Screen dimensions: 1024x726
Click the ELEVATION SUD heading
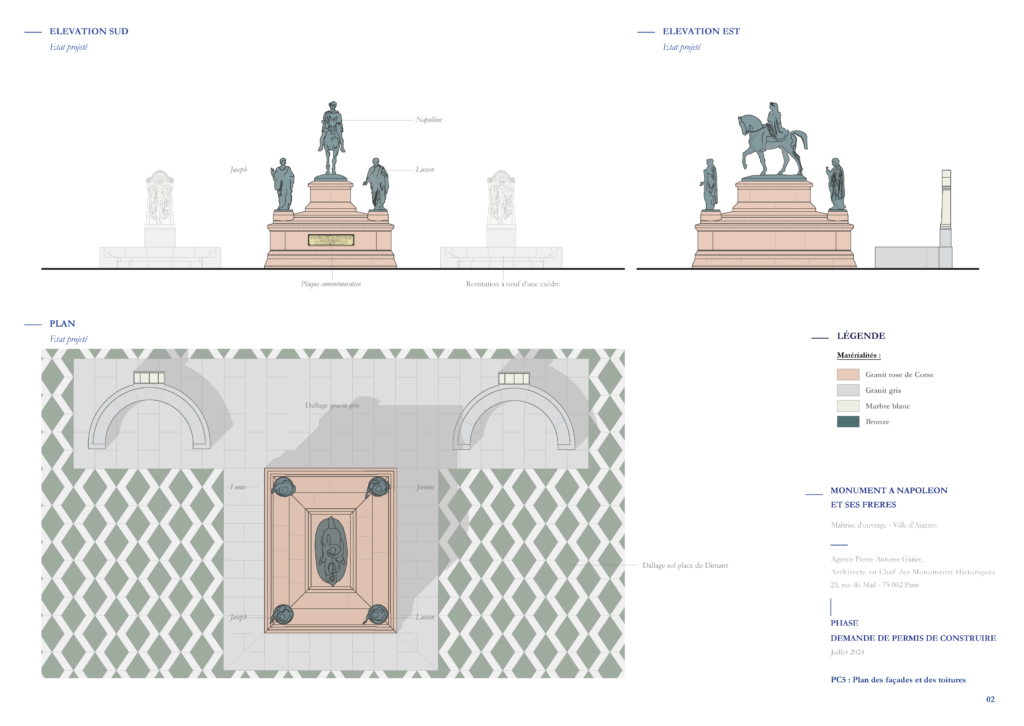click(89, 31)
